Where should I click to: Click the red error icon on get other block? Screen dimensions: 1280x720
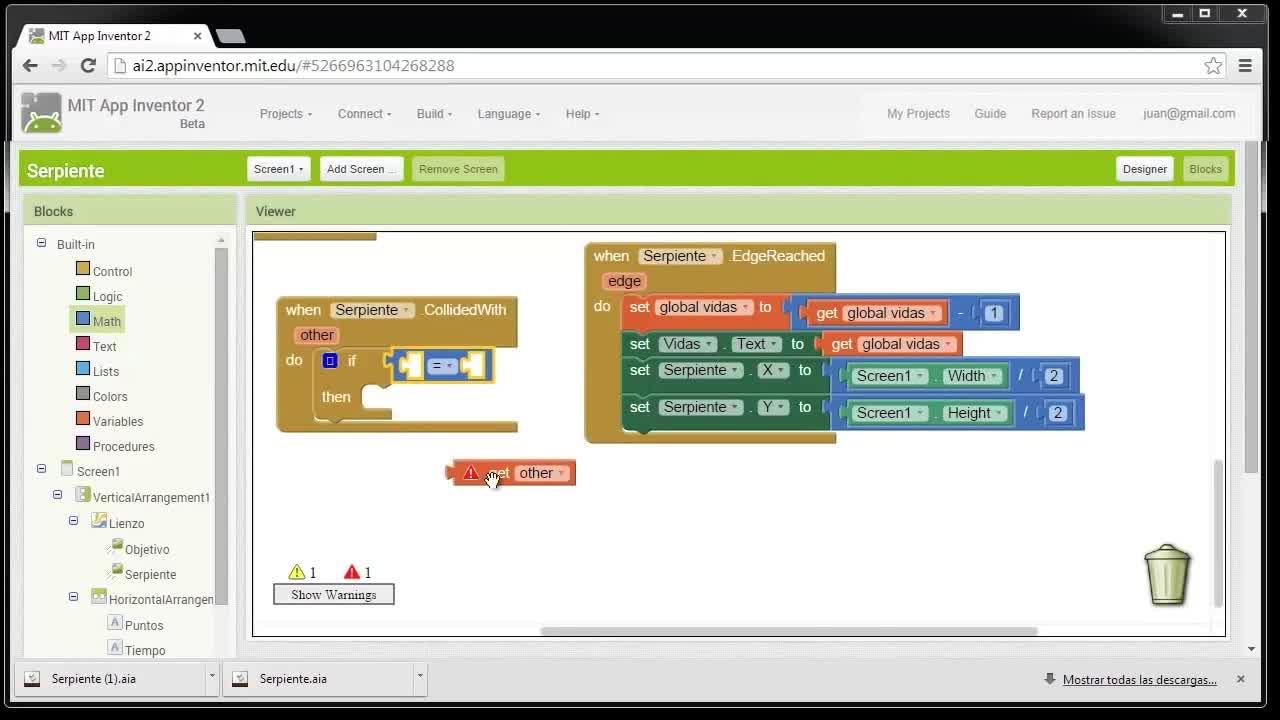click(x=471, y=472)
